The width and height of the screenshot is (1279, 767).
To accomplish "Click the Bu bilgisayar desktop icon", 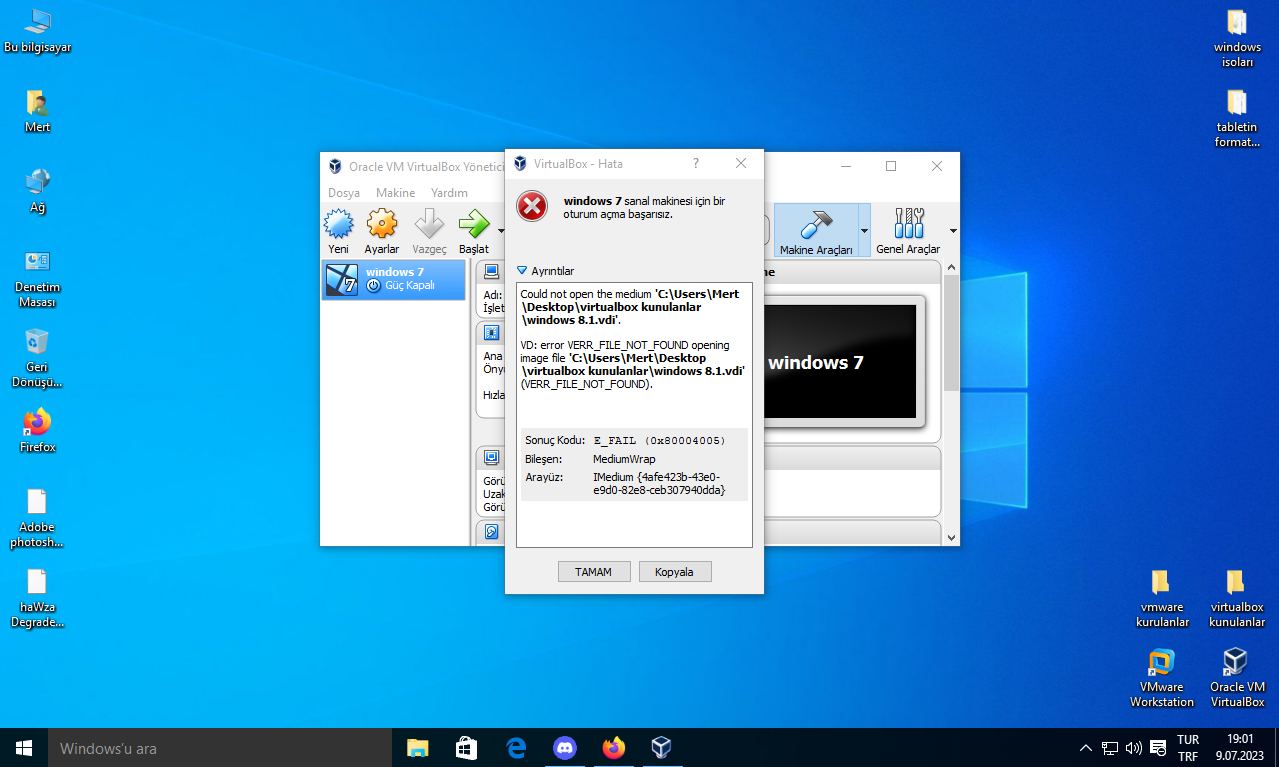I will click(37, 31).
